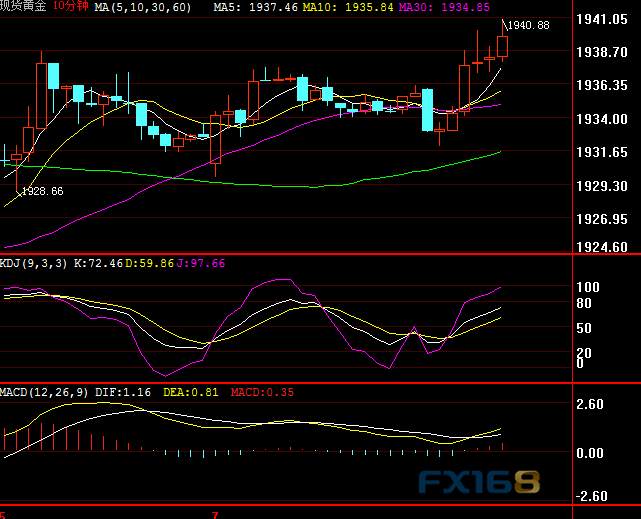
Task: Click the 1924.60 price axis label
Action: [601, 247]
